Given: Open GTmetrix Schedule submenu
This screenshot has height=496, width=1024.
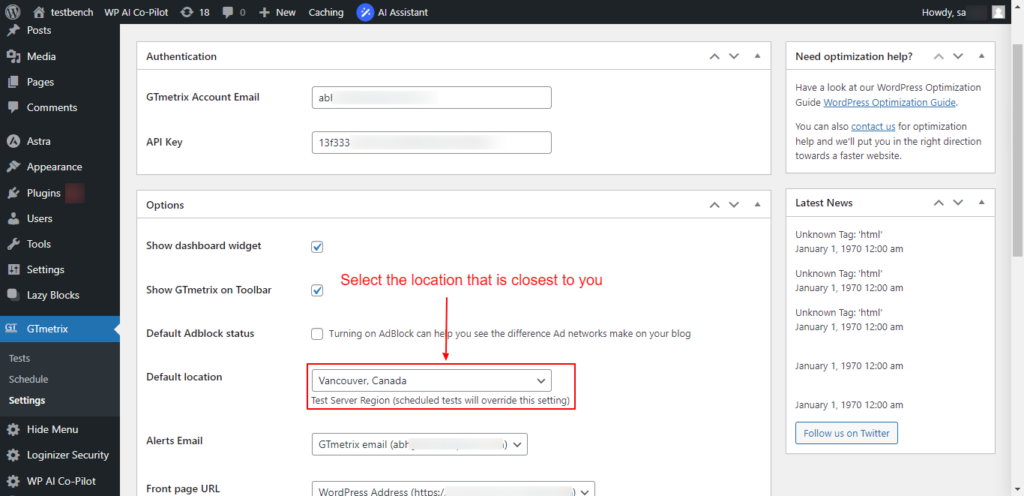Looking at the screenshot, I should [x=29, y=379].
